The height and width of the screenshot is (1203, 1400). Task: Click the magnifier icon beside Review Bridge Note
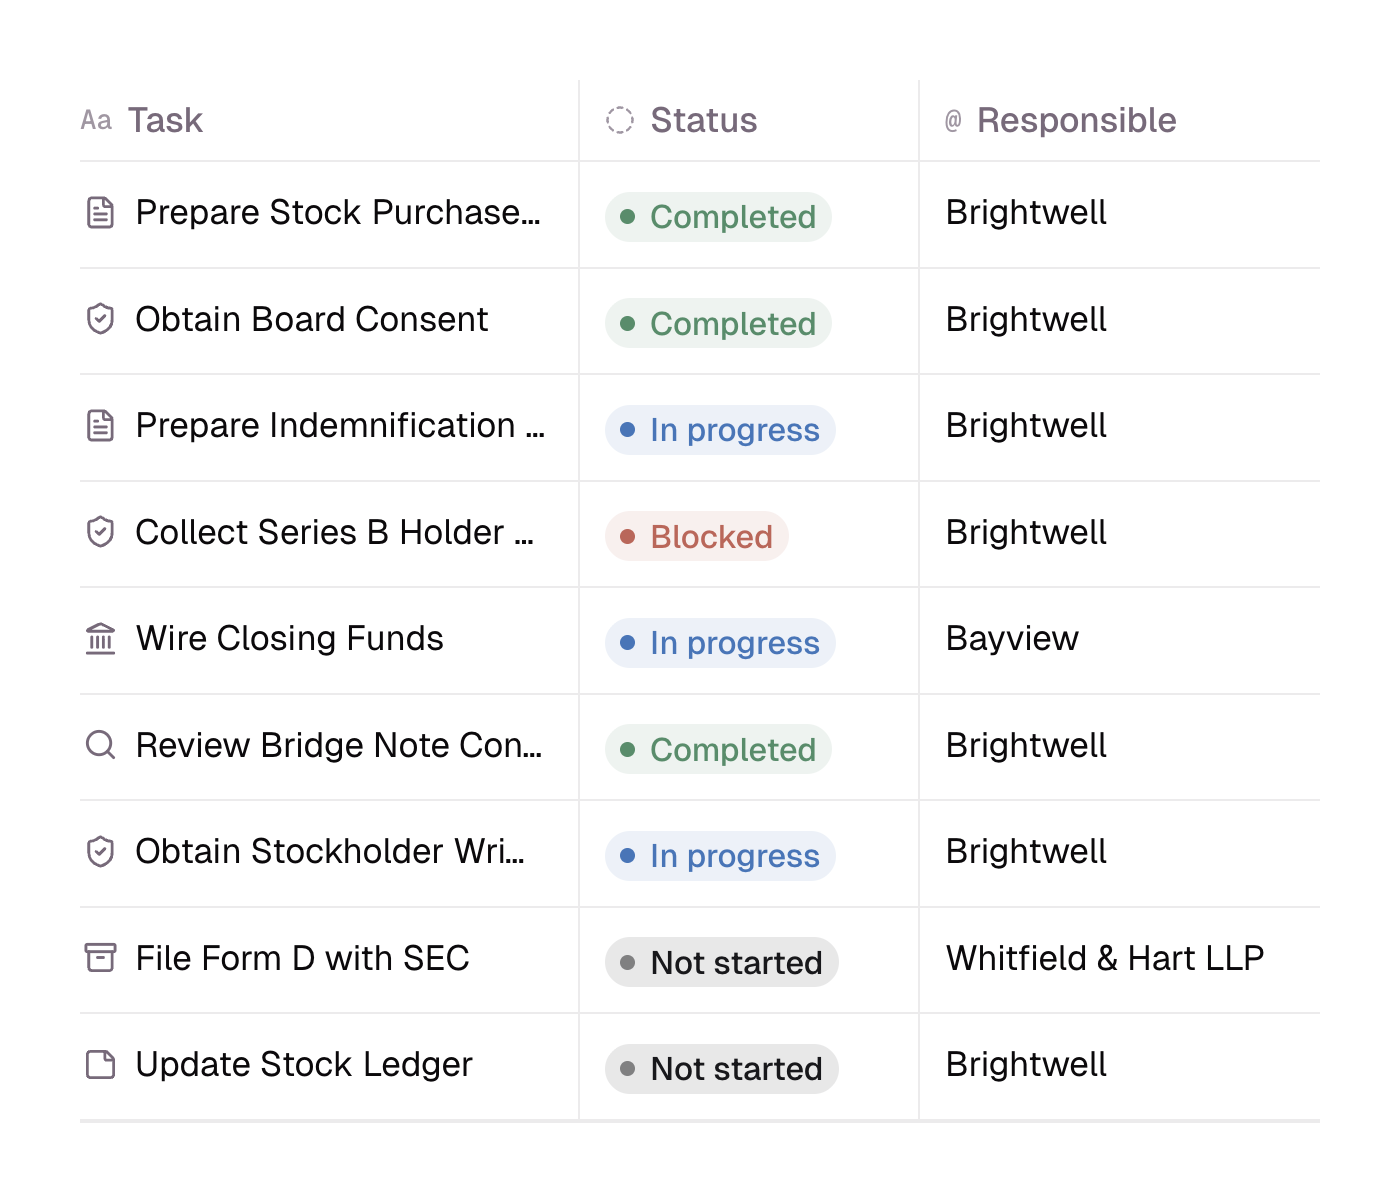[x=101, y=746]
